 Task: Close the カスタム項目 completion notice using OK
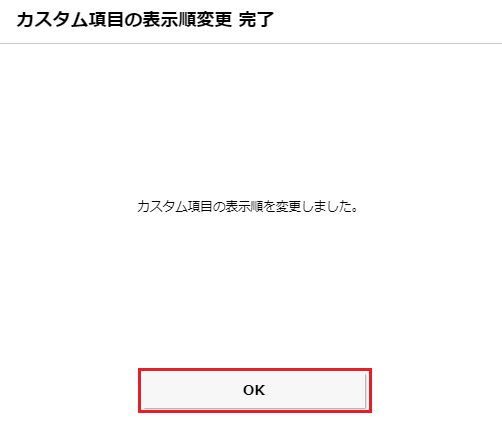point(255,390)
